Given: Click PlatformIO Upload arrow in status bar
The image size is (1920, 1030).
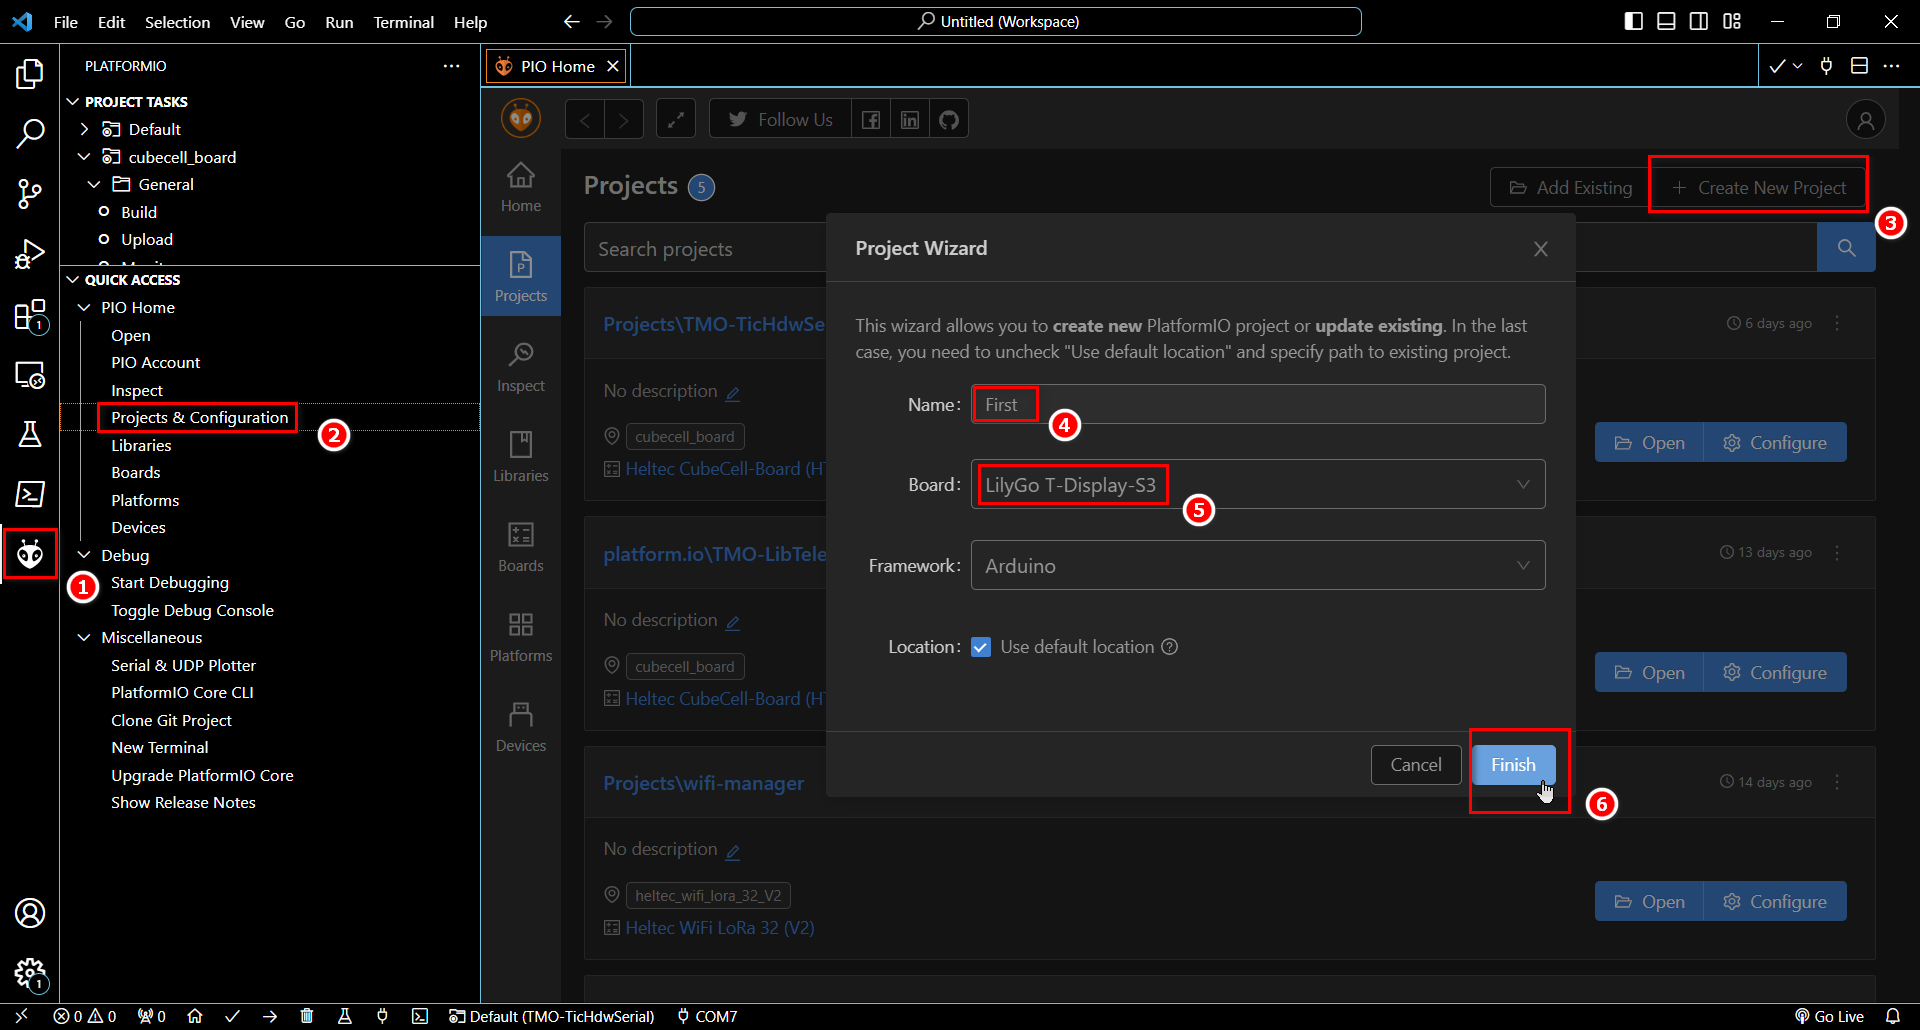Looking at the screenshot, I should pos(270,1016).
